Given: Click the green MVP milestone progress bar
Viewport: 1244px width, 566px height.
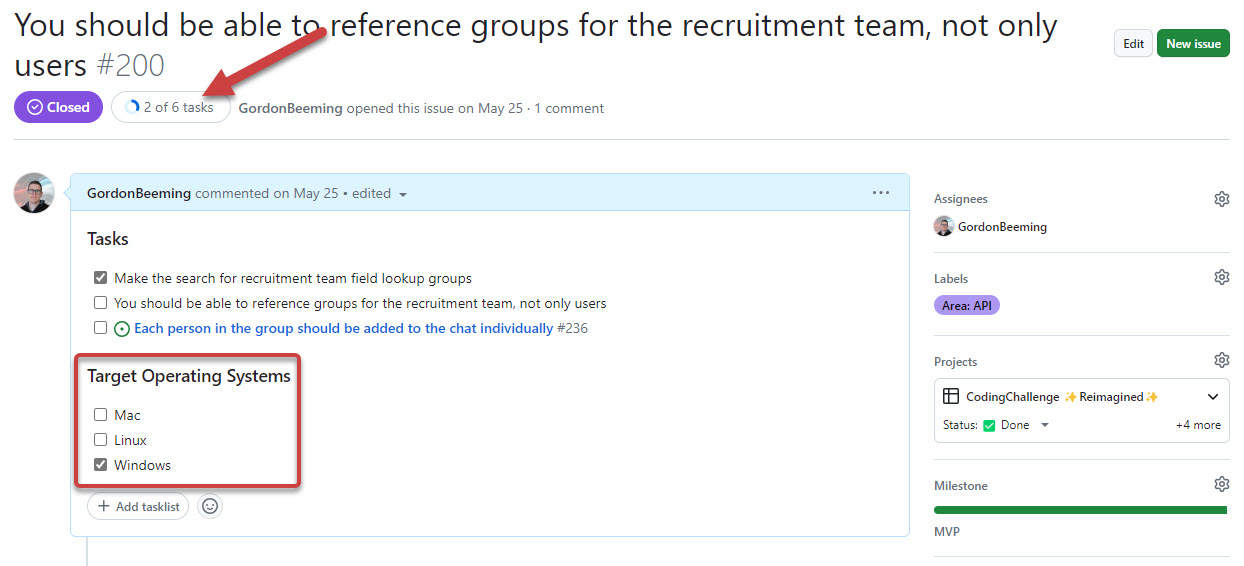Looking at the screenshot, I should tap(1080, 510).
